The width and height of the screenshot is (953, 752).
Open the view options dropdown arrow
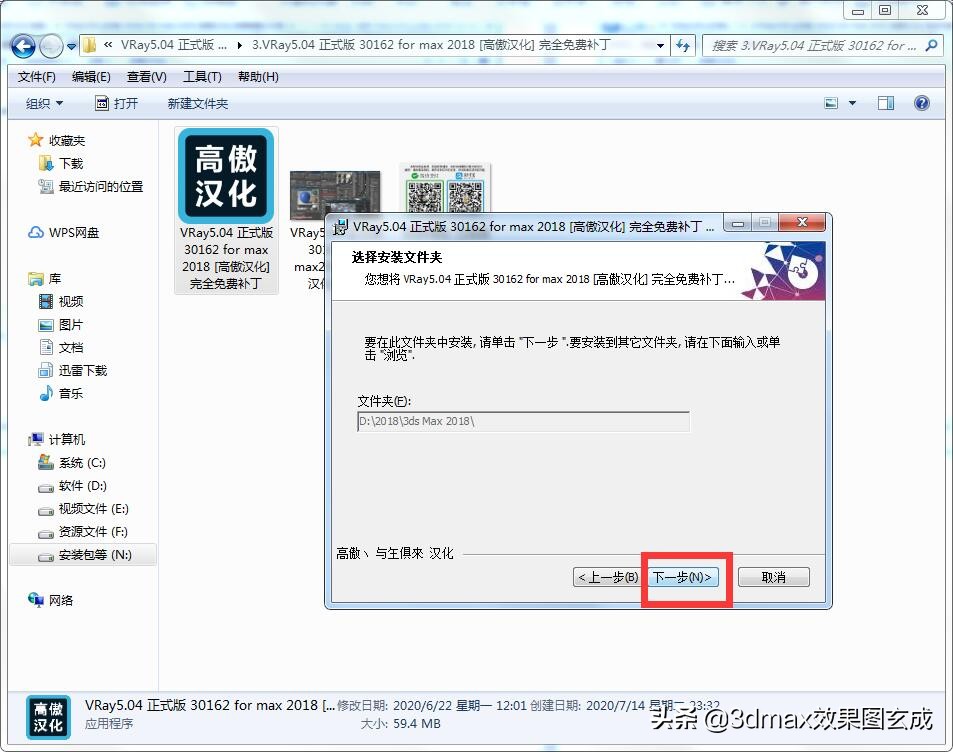[x=852, y=103]
